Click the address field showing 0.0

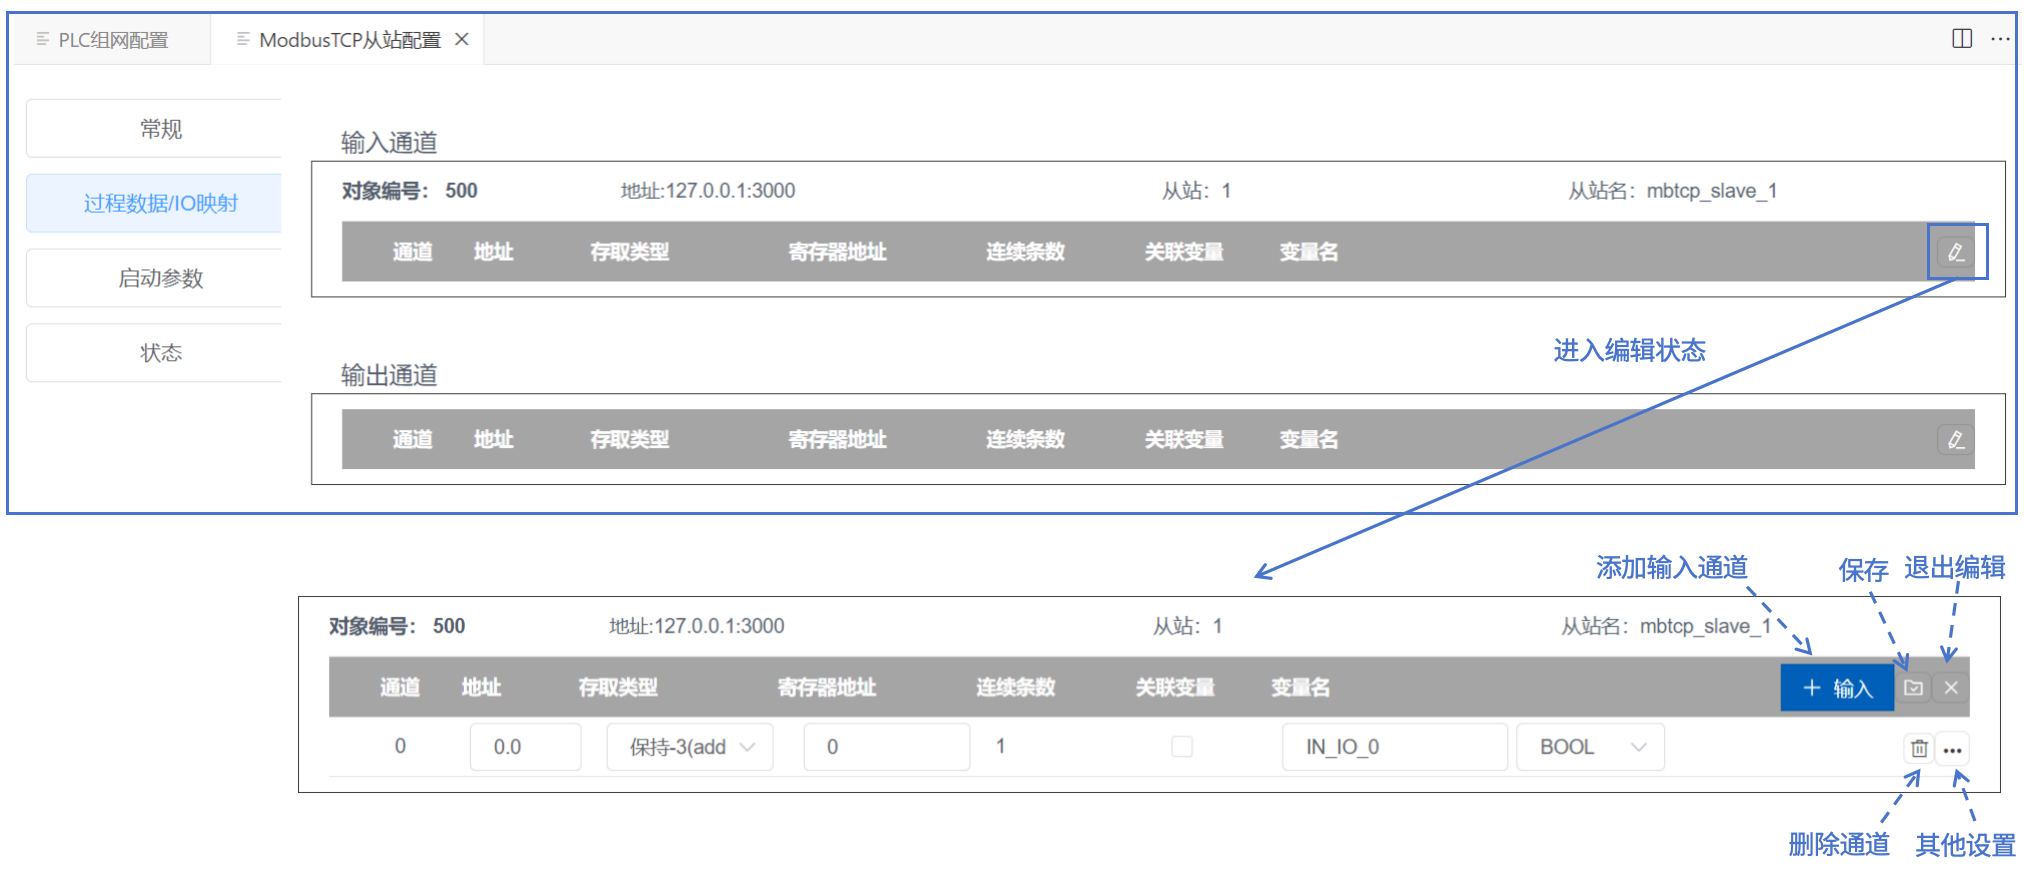point(526,747)
